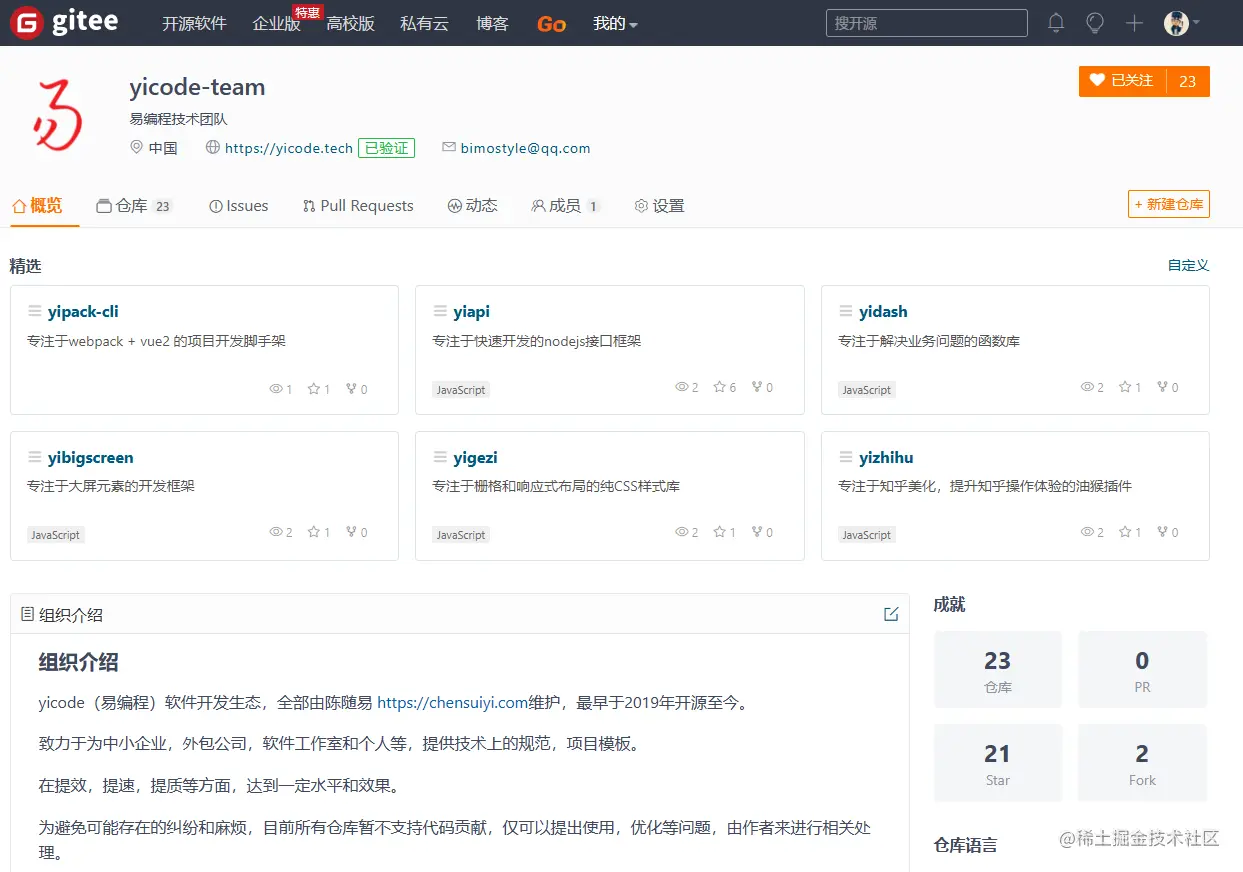
Task: Open the https://chensuiyi.com link
Action: [452, 703]
